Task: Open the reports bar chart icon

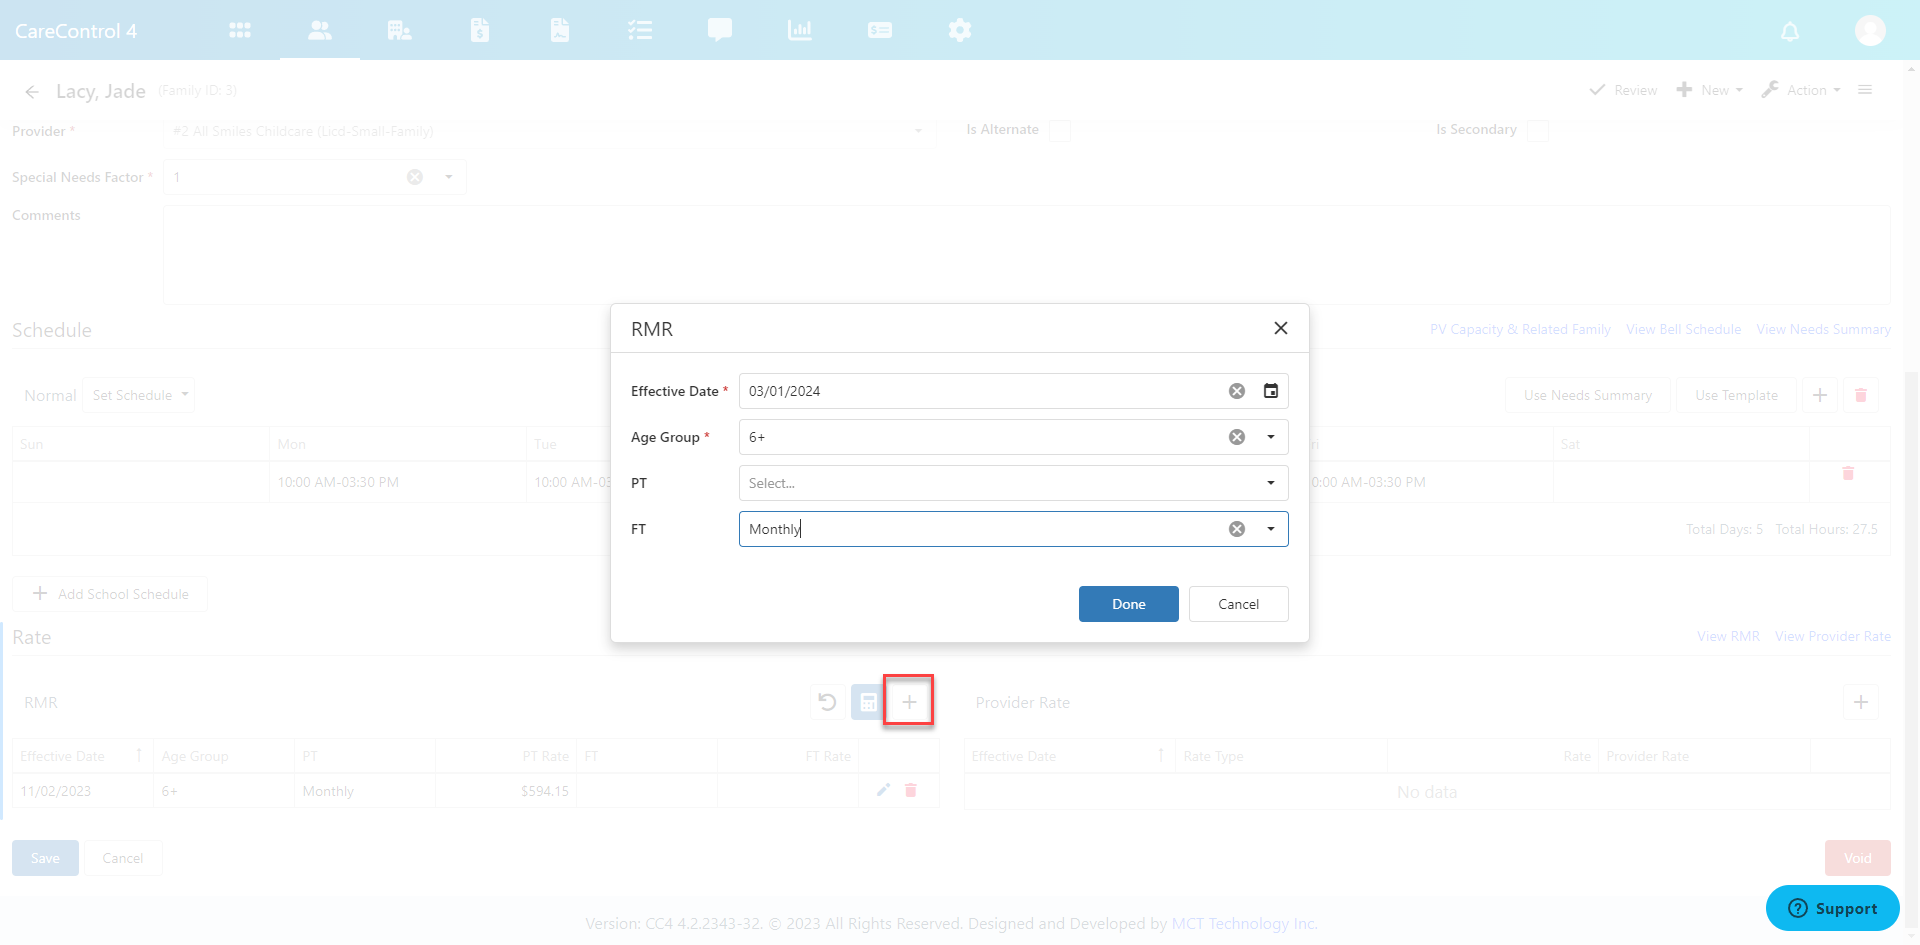Action: tap(800, 30)
